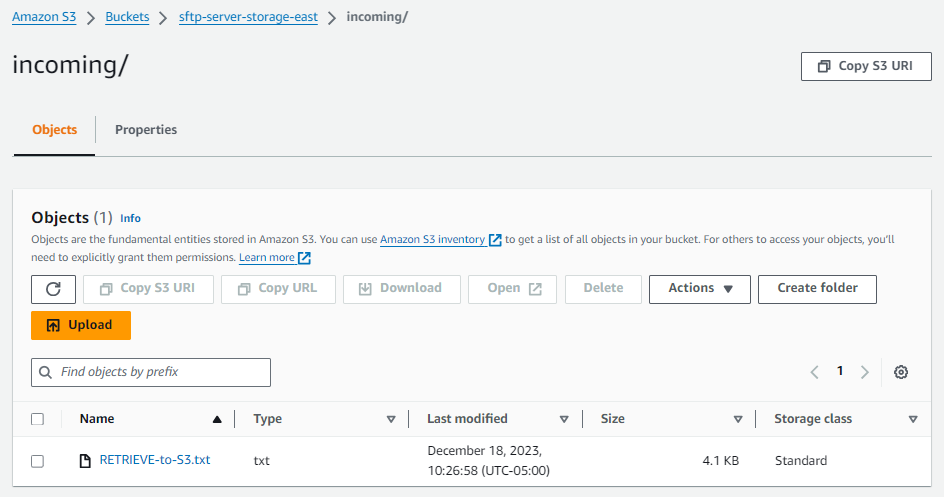Click the external link icon next to Amazon S3 inventory
This screenshot has height=497, width=944.
(495, 240)
